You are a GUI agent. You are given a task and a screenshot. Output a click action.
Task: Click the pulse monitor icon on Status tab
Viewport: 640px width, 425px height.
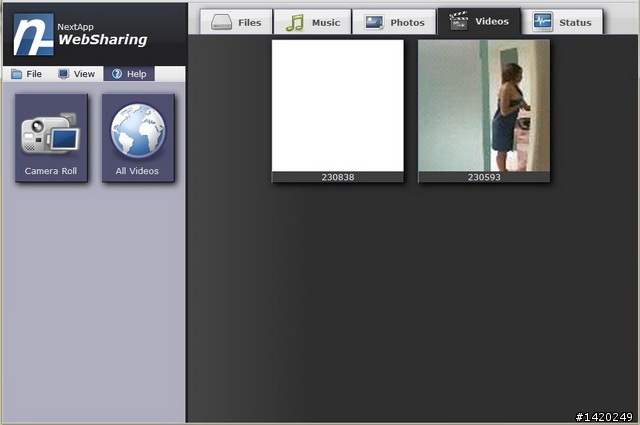[x=543, y=22]
